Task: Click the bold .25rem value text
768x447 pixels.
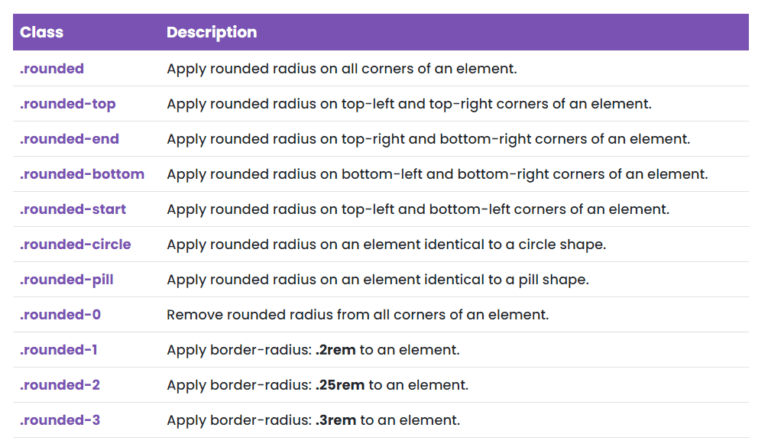Action: pyautogui.click(x=340, y=385)
